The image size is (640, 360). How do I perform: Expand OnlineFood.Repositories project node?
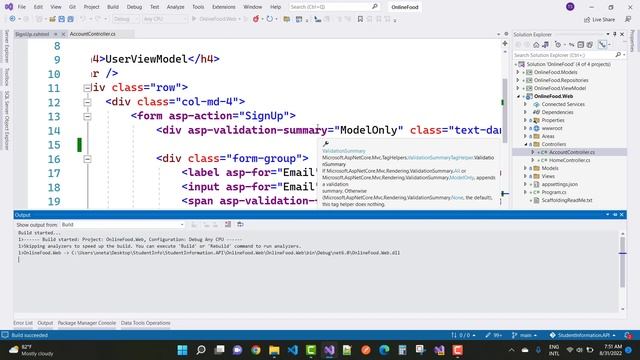point(518,80)
